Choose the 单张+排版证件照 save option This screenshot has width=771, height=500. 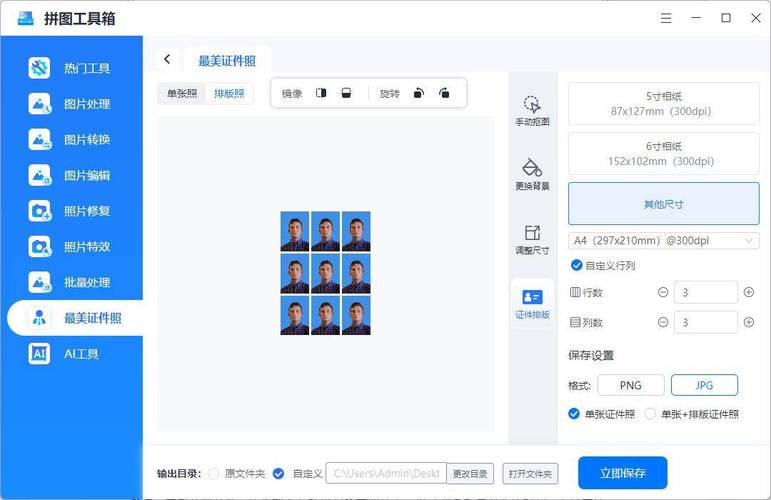pos(650,414)
